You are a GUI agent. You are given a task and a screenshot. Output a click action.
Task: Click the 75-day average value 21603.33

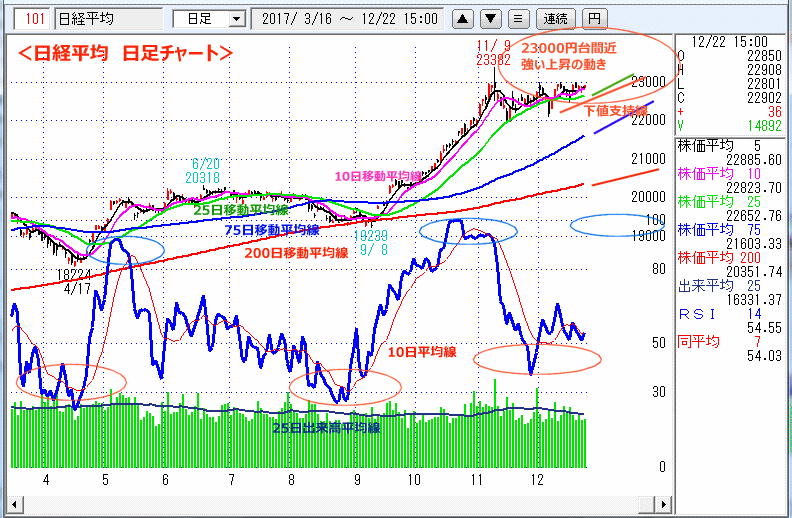[x=754, y=244]
